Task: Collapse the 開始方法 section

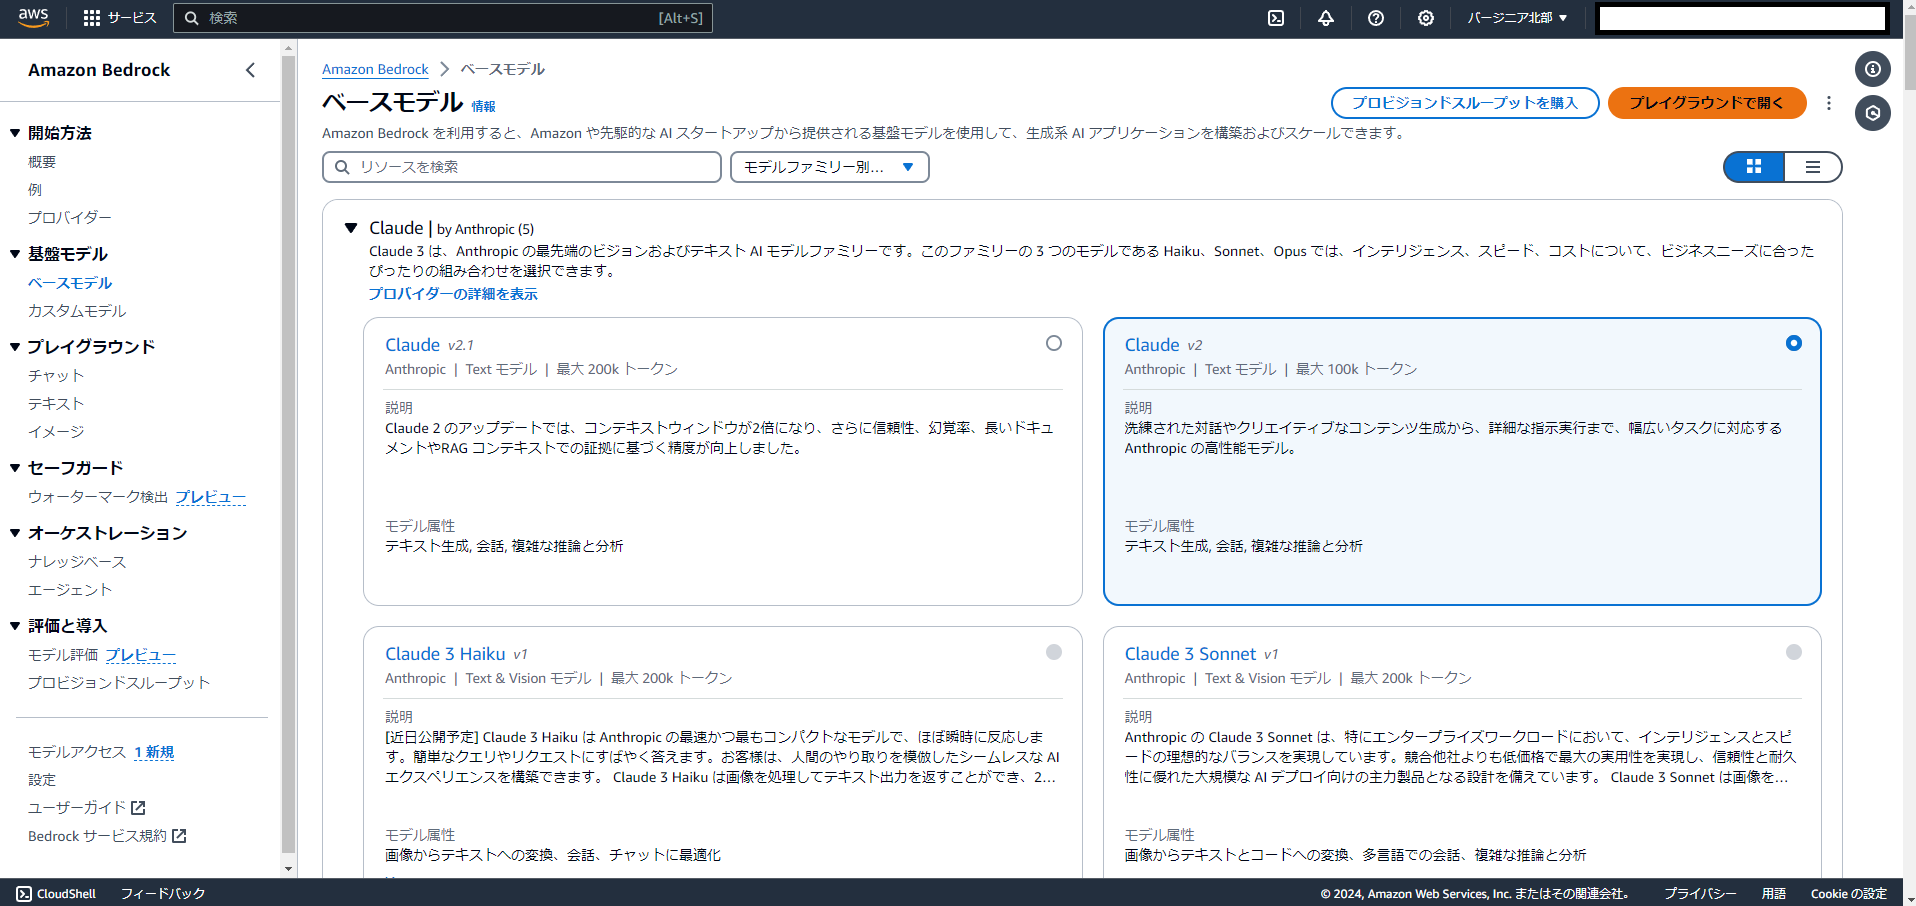Action: (15, 133)
